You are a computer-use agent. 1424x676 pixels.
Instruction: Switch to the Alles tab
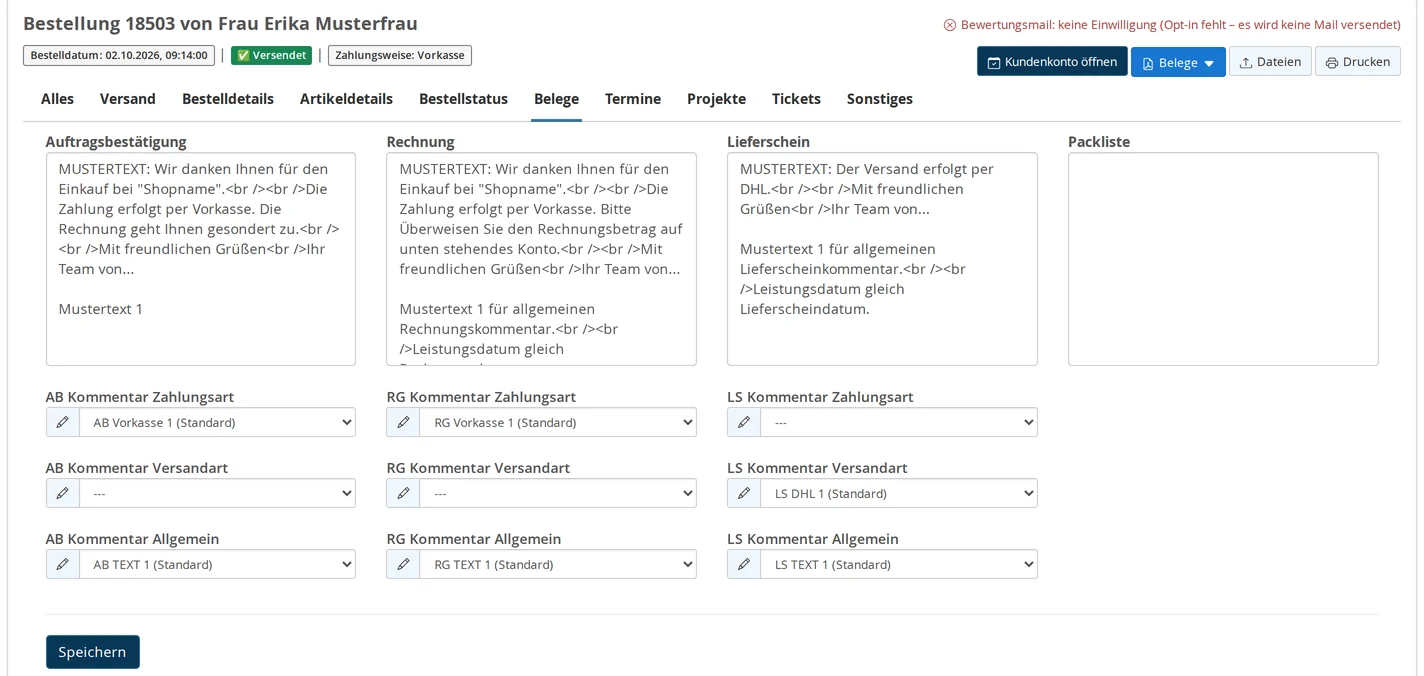pos(57,99)
